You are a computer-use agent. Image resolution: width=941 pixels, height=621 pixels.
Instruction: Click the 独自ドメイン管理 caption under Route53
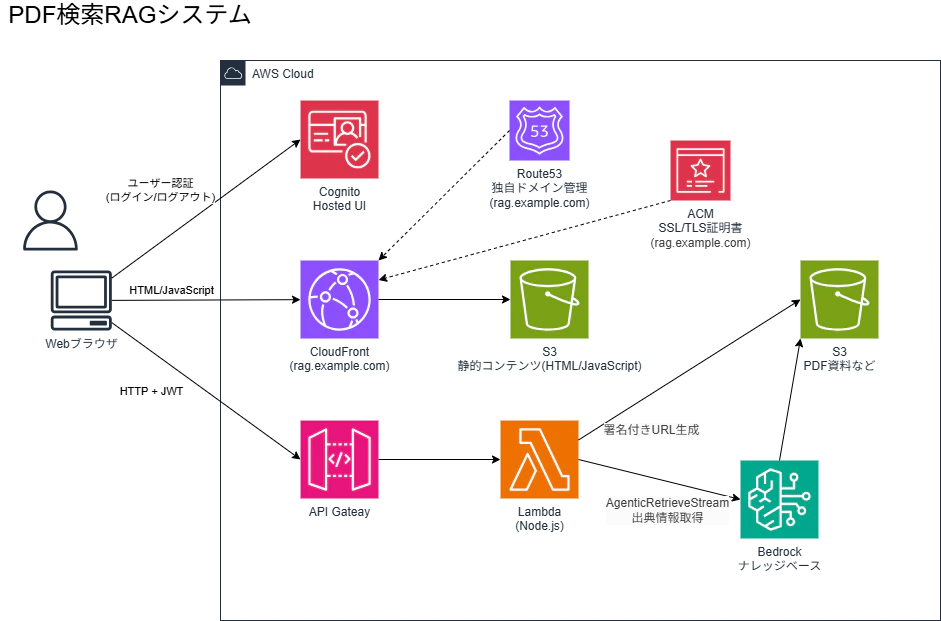(x=539, y=188)
